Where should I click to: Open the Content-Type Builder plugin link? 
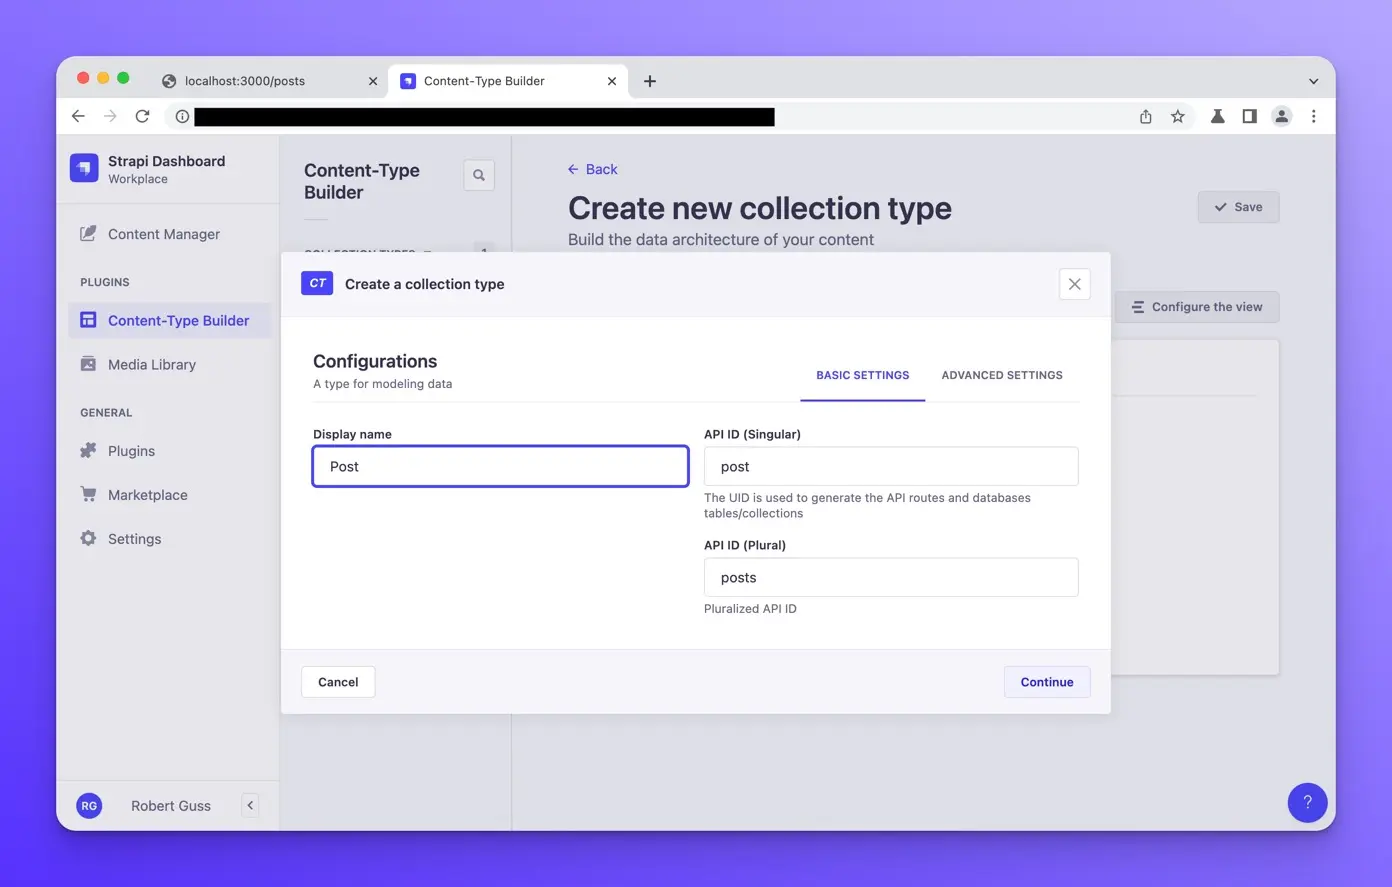click(x=170, y=321)
